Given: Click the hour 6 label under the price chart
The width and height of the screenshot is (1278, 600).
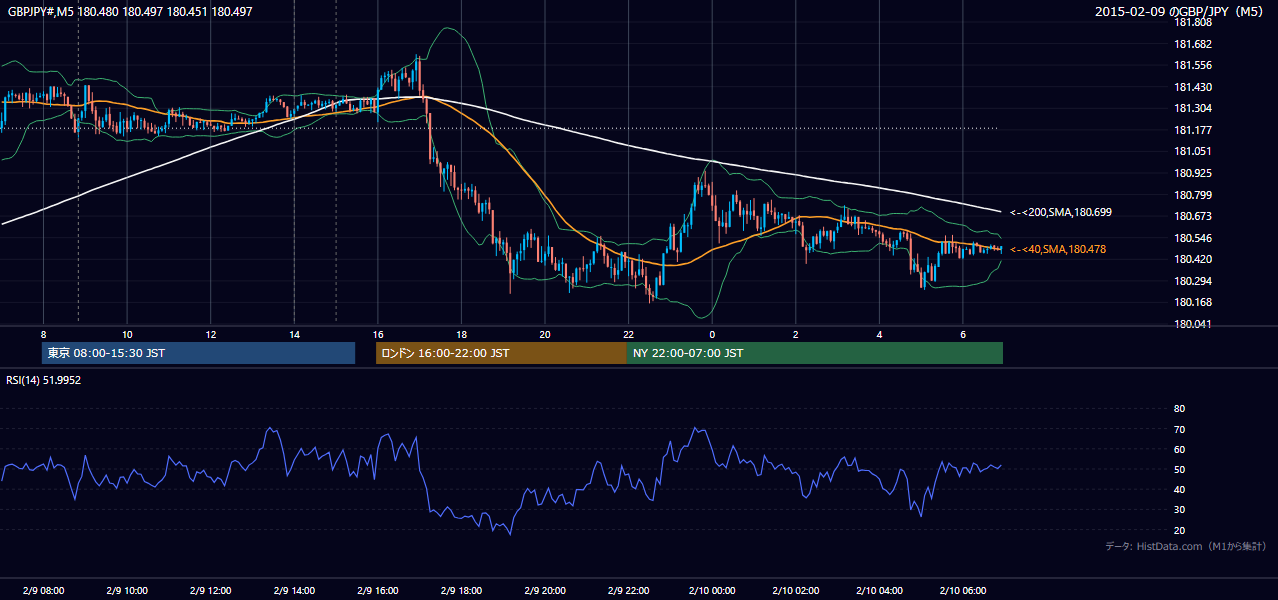Looking at the screenshot, I should 962,334.
